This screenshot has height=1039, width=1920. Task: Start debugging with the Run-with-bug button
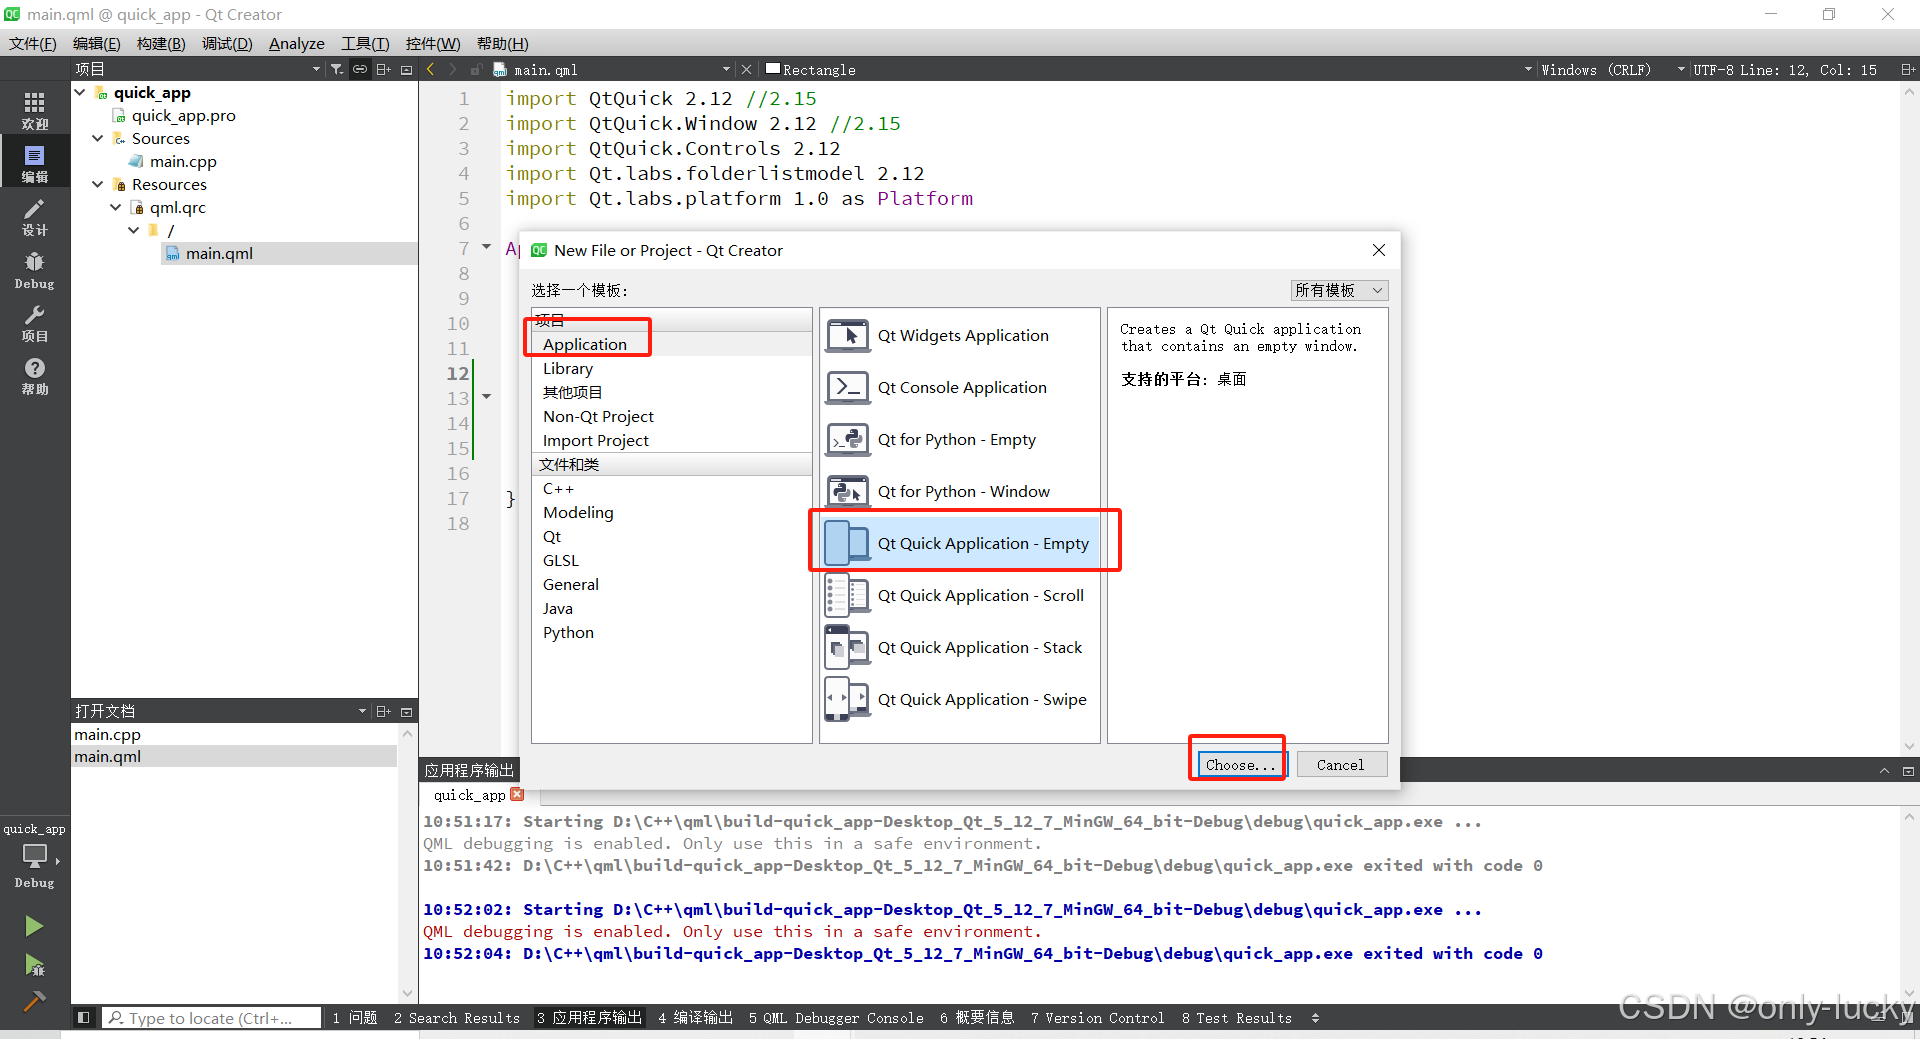[x=34, y=965]
